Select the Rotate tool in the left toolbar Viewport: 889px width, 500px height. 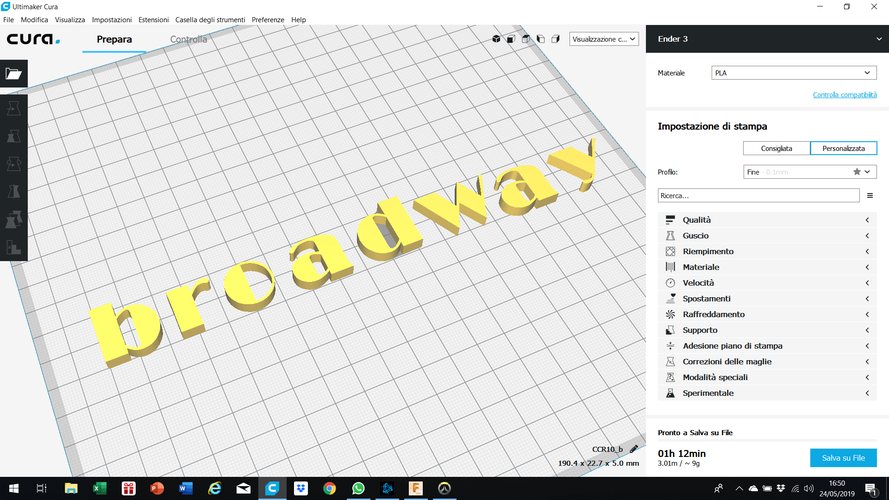[x=14, y=164]
